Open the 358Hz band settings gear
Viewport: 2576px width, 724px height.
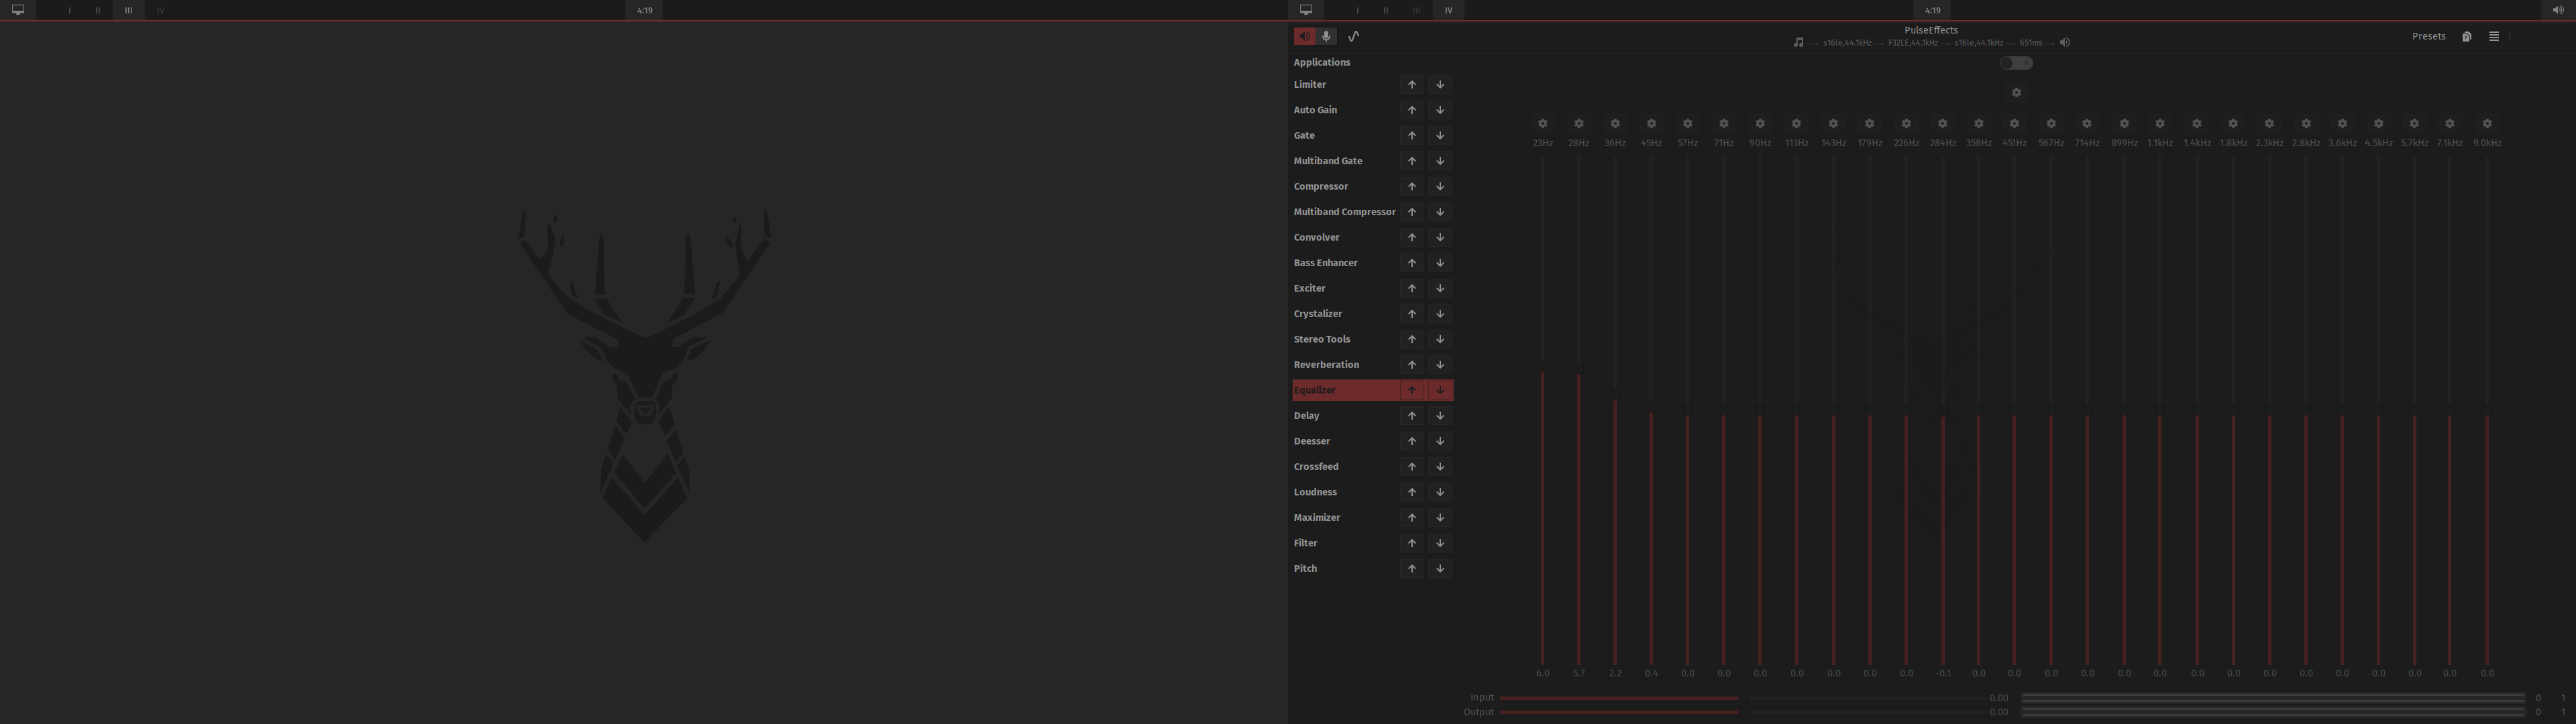coord(1978,124)
